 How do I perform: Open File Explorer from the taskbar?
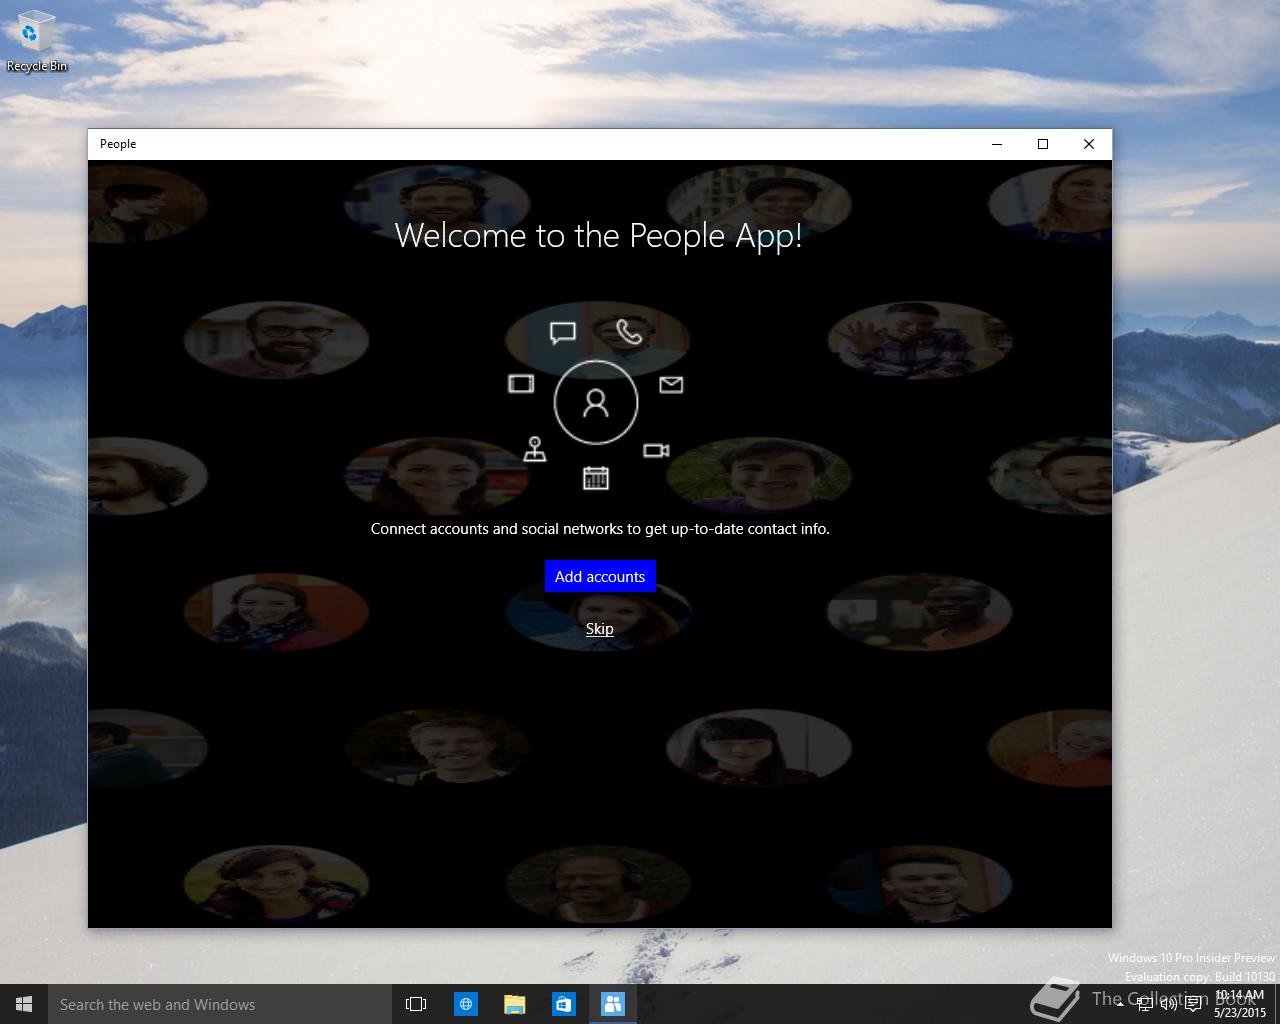[x=515, y=1004]
